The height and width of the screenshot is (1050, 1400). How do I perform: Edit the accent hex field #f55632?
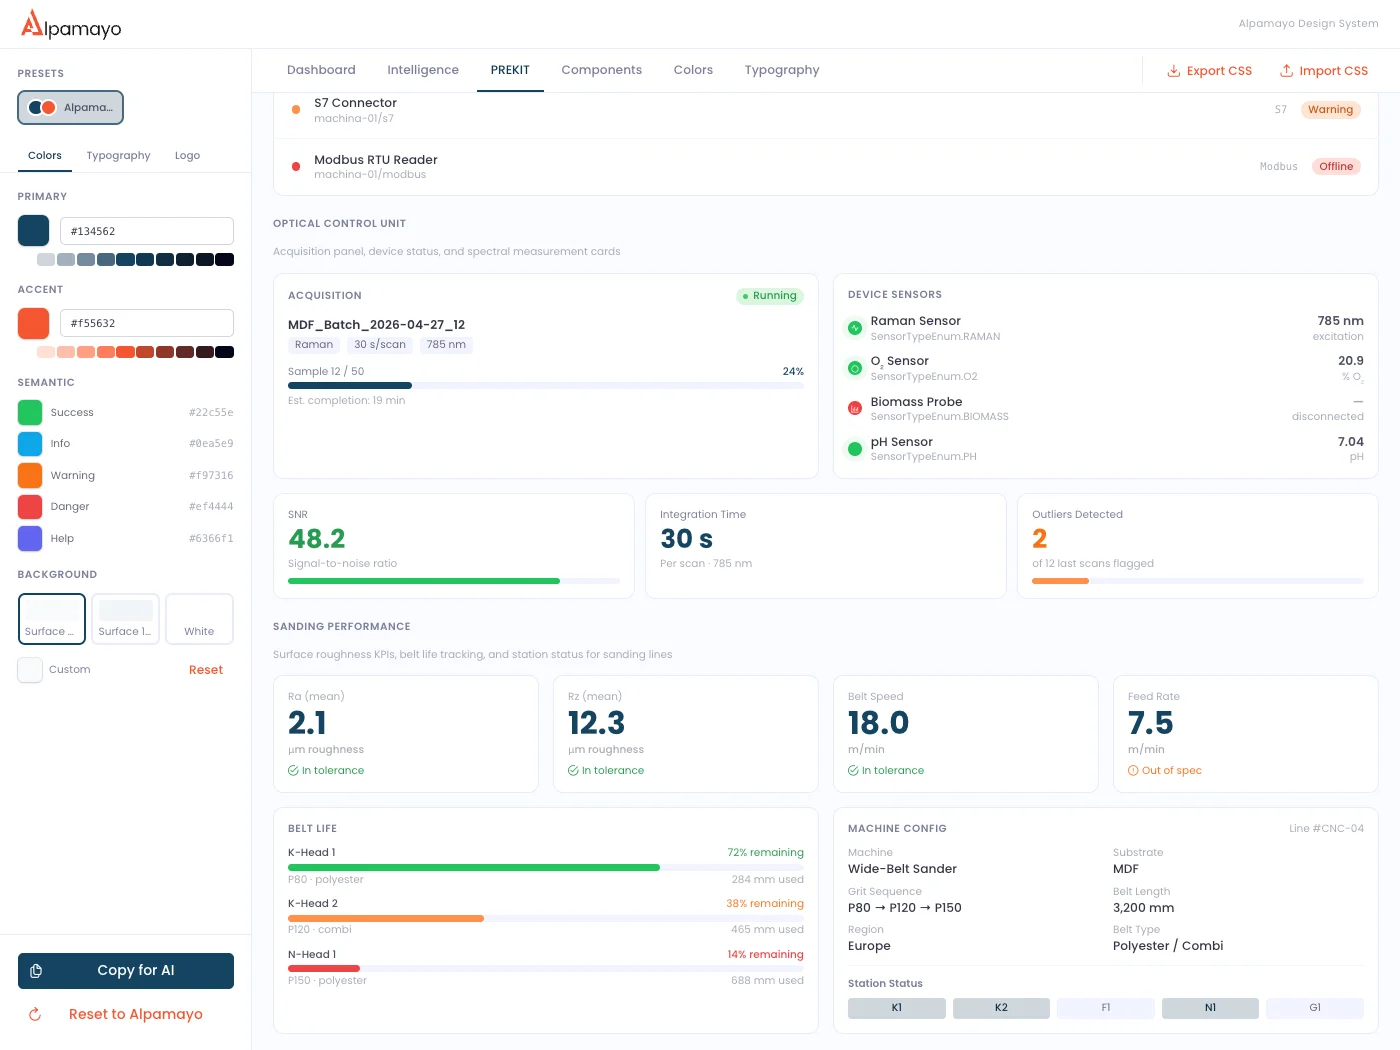tap(147, 323)
